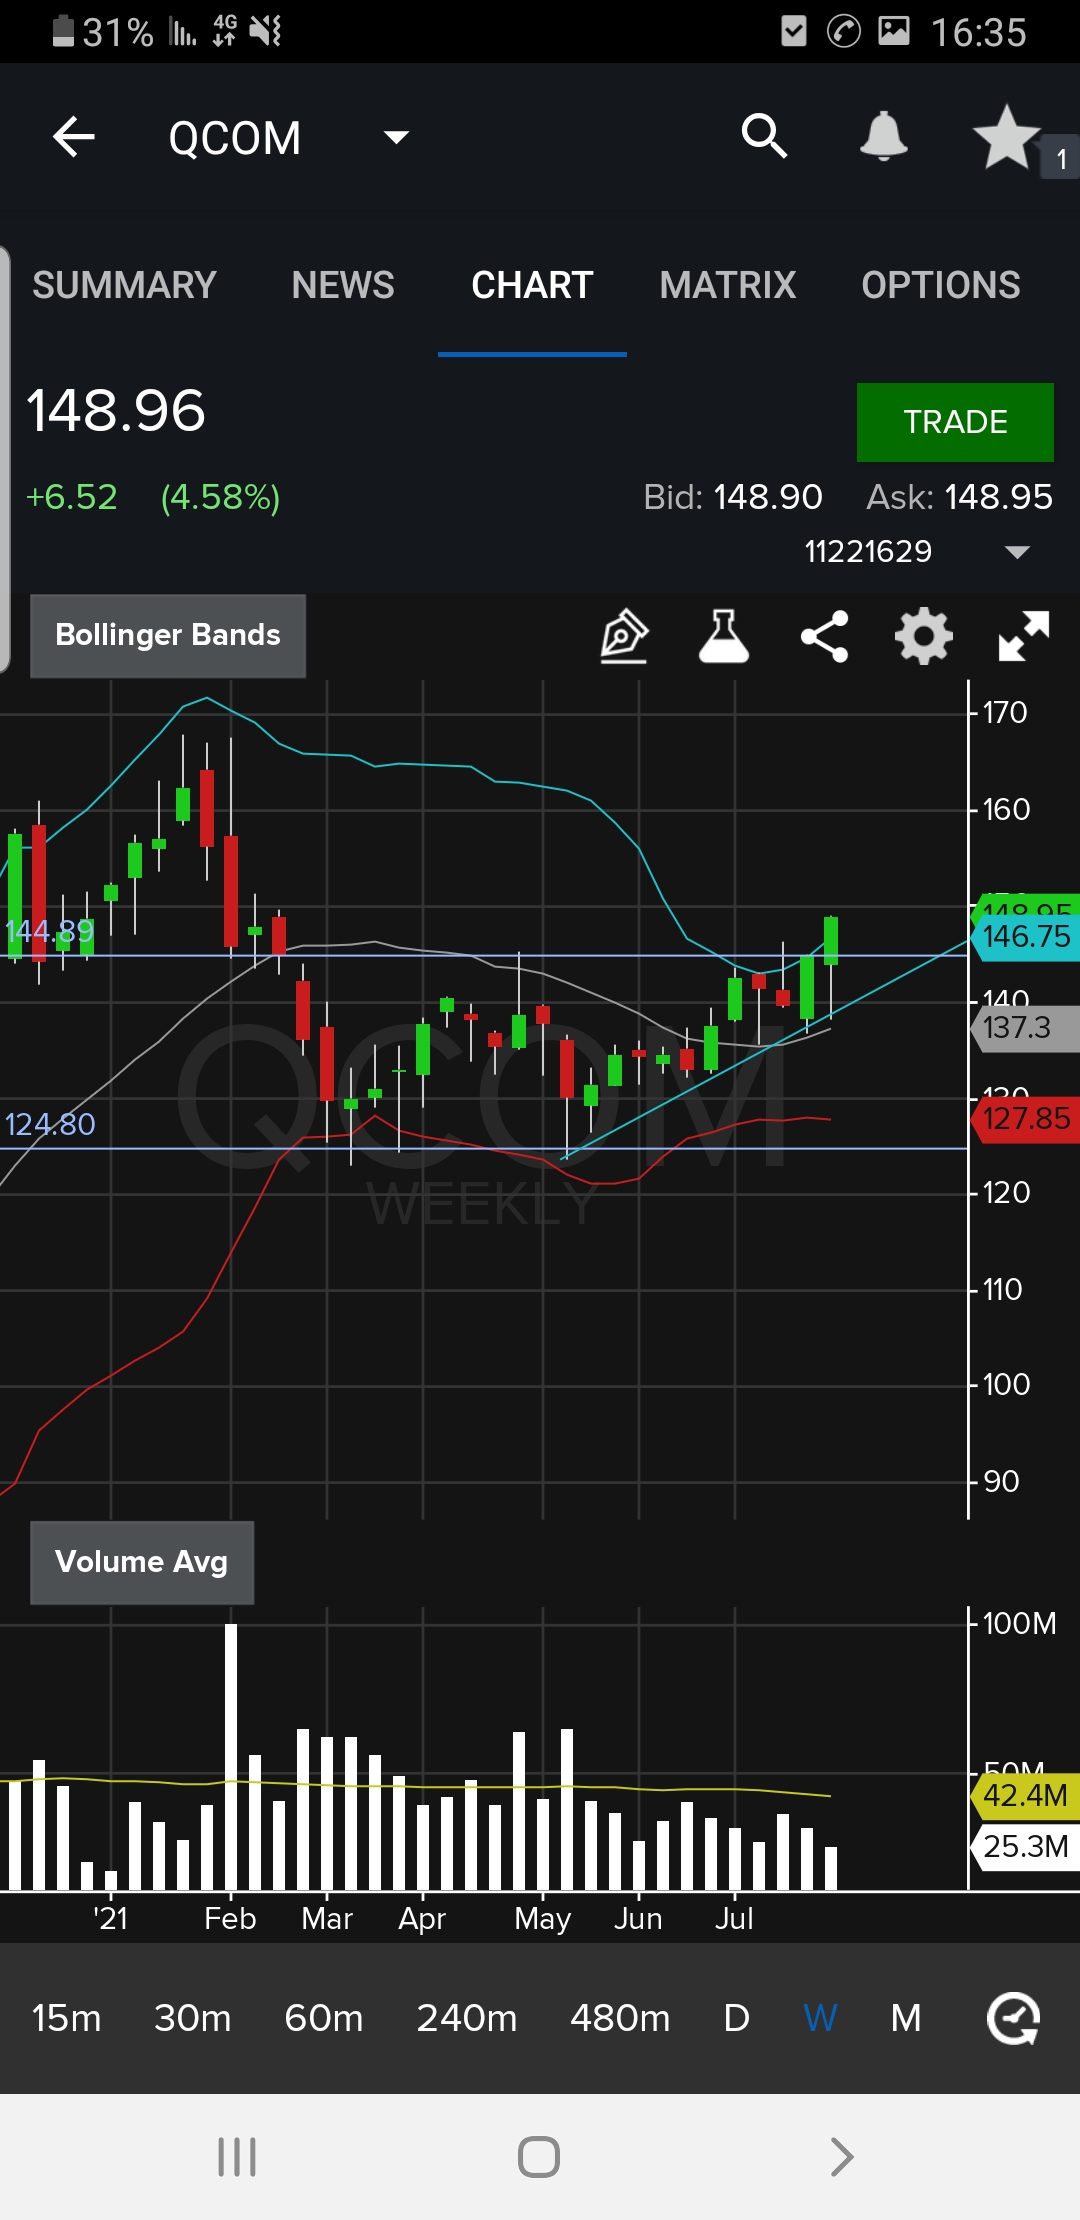Select the 15m timeframe
1080x2220 pixels.
(x=66, y=2018)
